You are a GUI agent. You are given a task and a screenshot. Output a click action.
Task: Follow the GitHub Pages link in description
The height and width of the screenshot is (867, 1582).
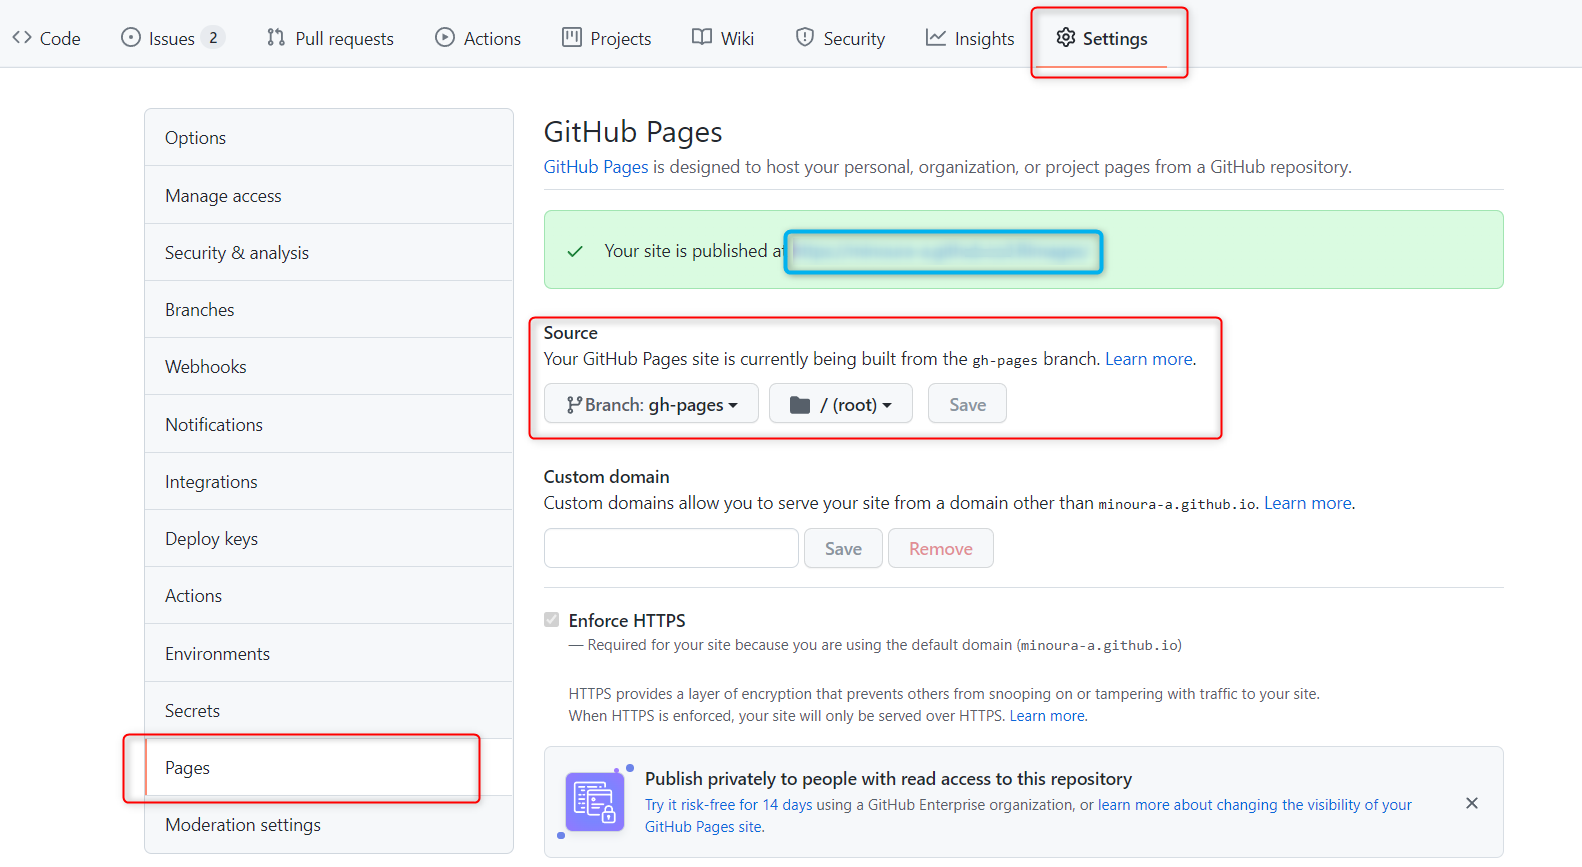(596, 167)
